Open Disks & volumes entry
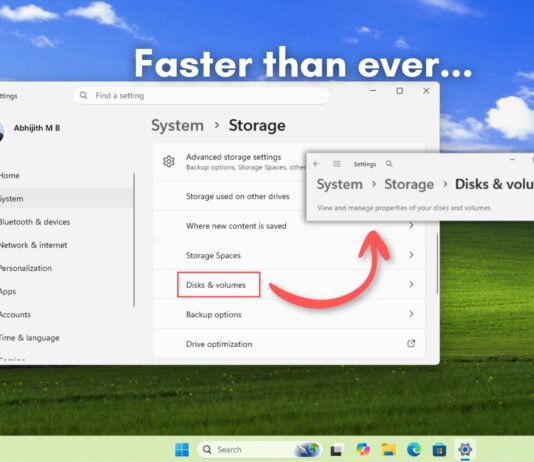The height and width of the screenshot is (462, 534). pyautogui.click(x=289, y=284)
